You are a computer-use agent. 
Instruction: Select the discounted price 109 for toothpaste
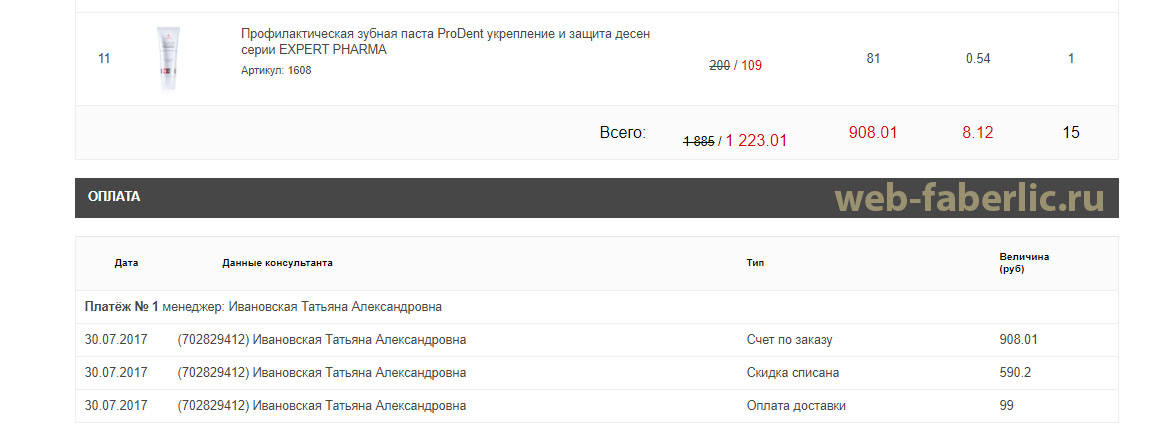[752, 66]
